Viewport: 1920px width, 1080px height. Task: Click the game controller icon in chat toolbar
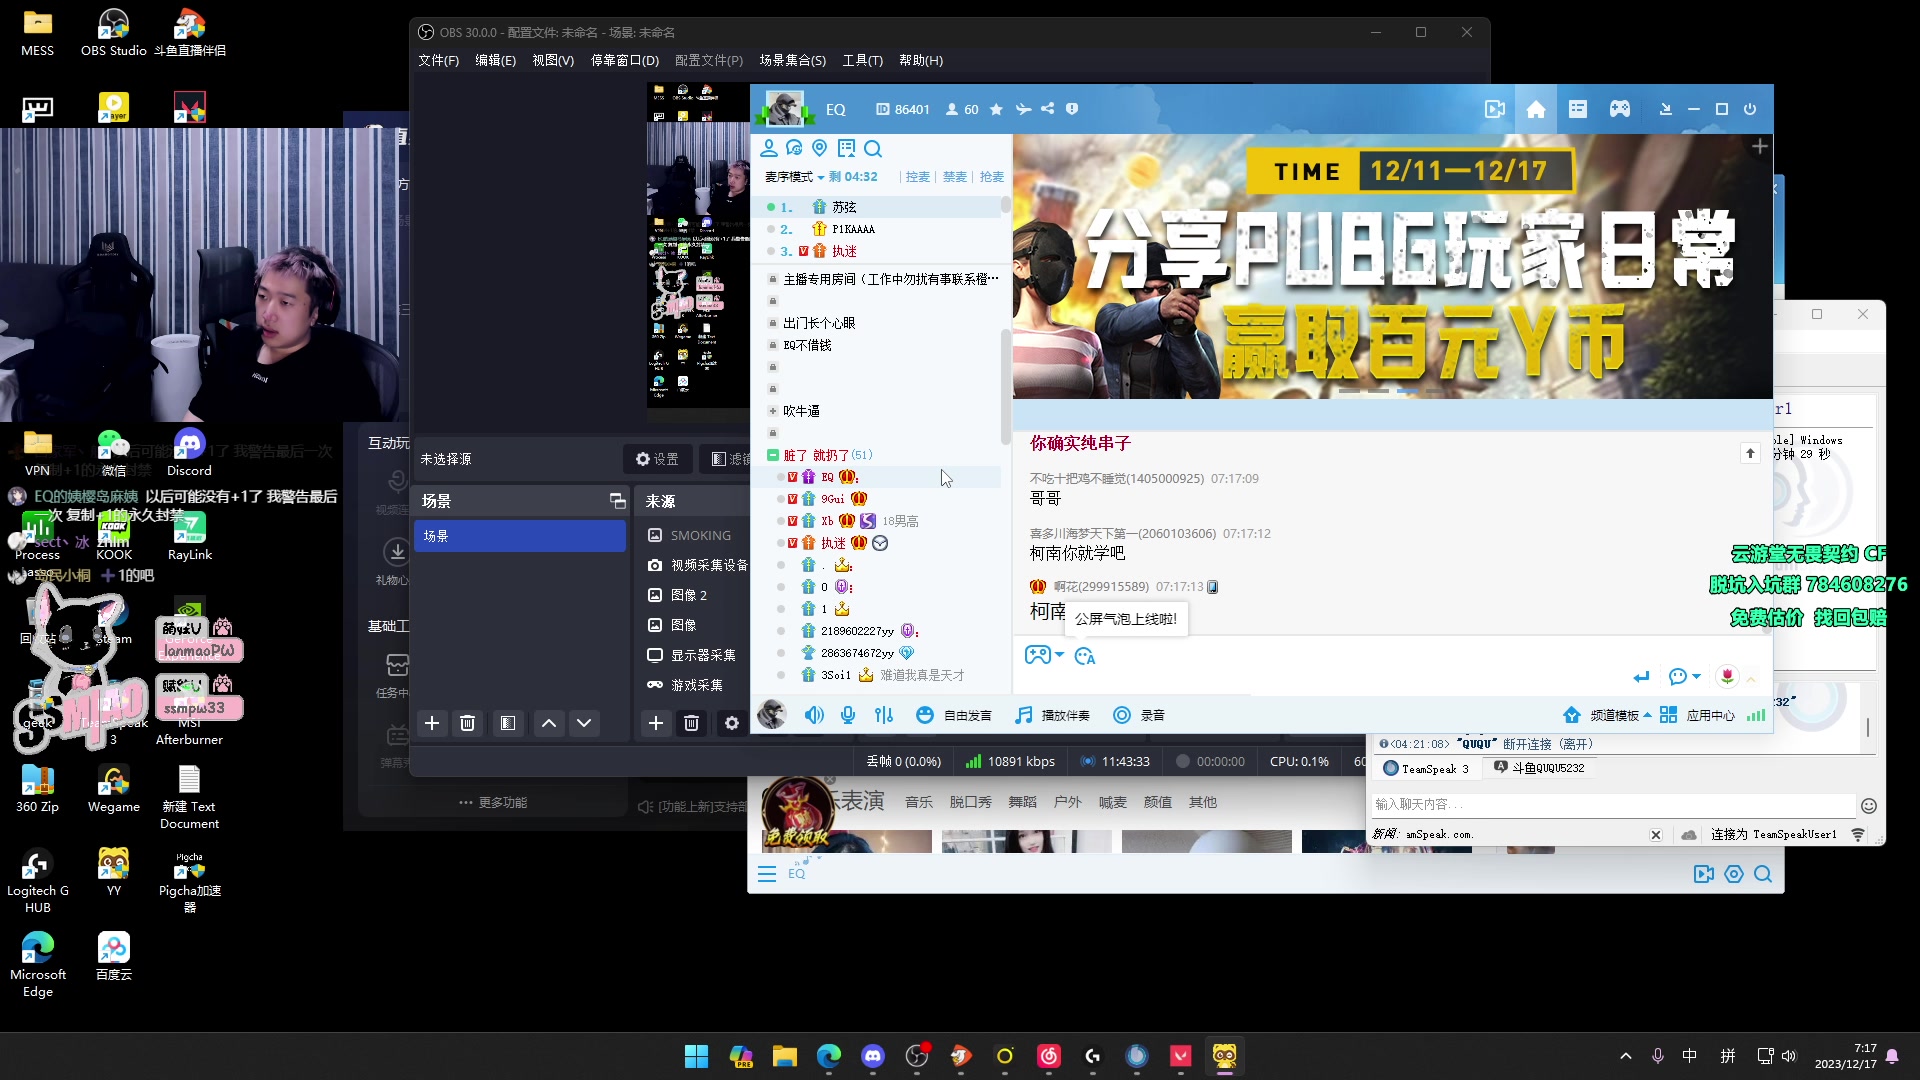click(1037, 655)
